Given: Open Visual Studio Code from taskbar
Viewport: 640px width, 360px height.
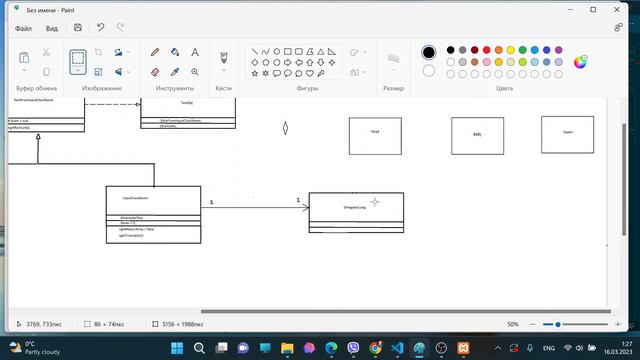Looking at the screenshot, I should point(397,348).
